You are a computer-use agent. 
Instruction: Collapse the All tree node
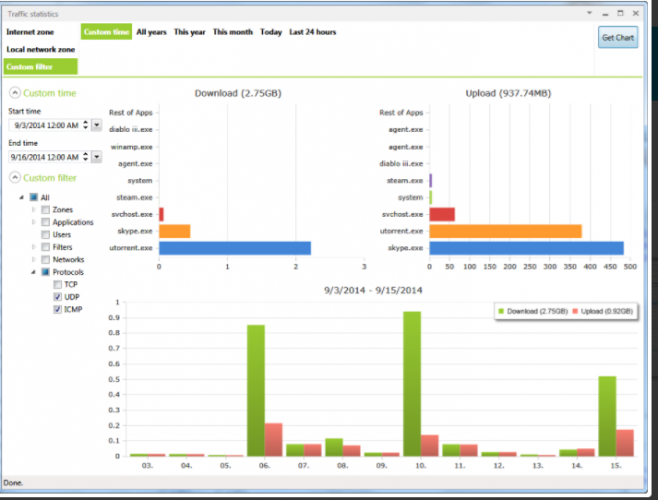coord(21,197)
